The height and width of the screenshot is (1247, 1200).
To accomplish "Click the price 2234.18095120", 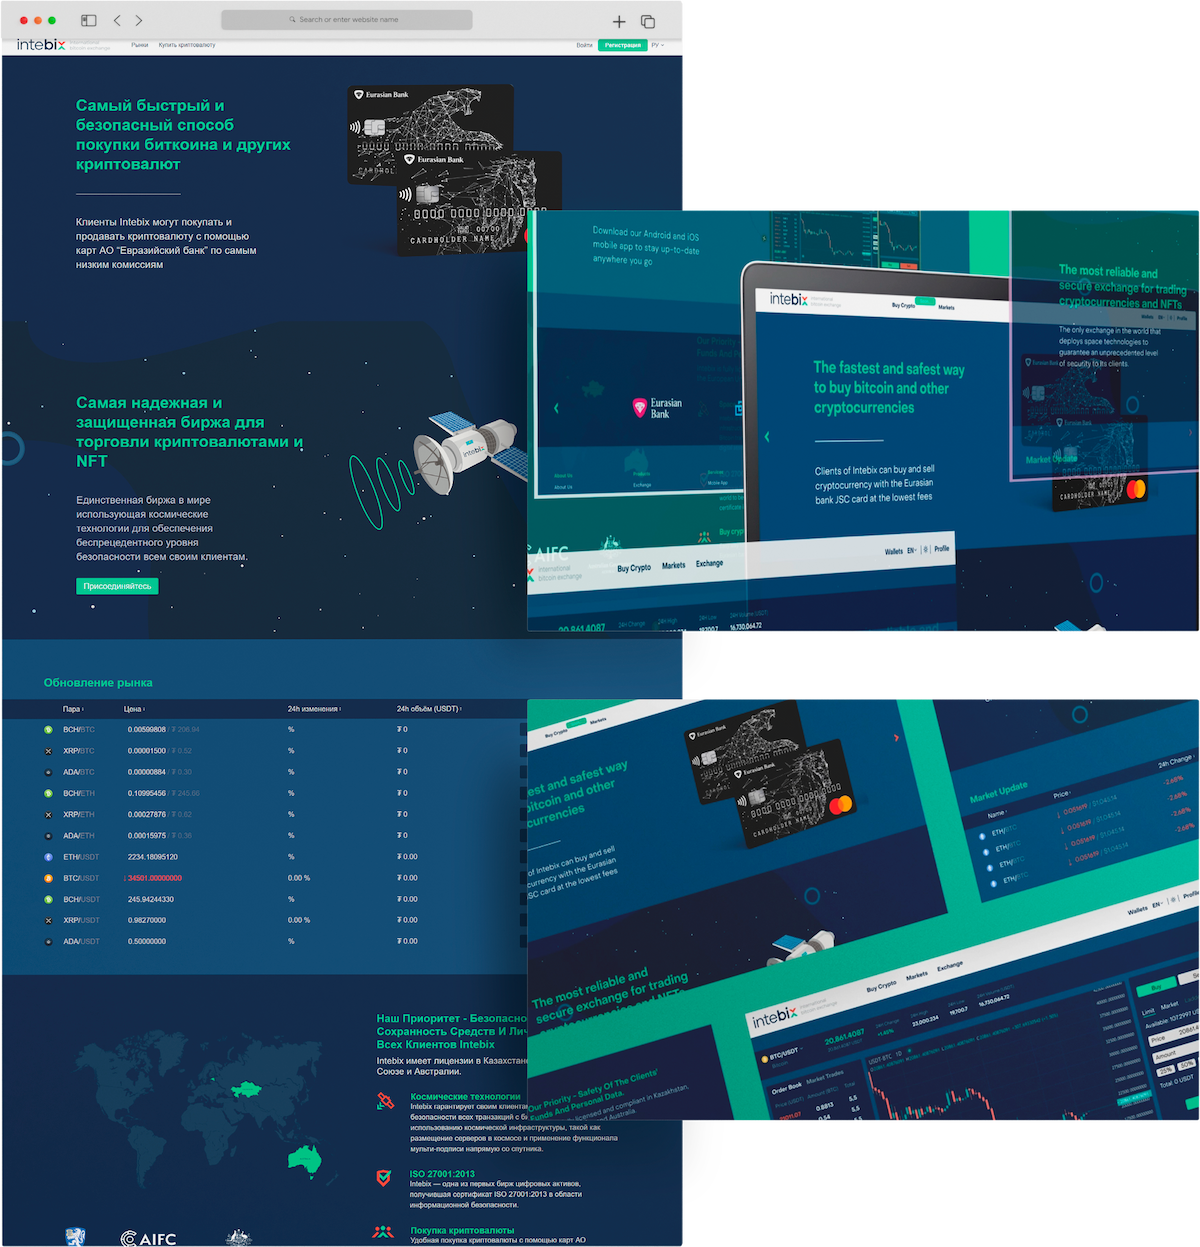I will [153, 857].
